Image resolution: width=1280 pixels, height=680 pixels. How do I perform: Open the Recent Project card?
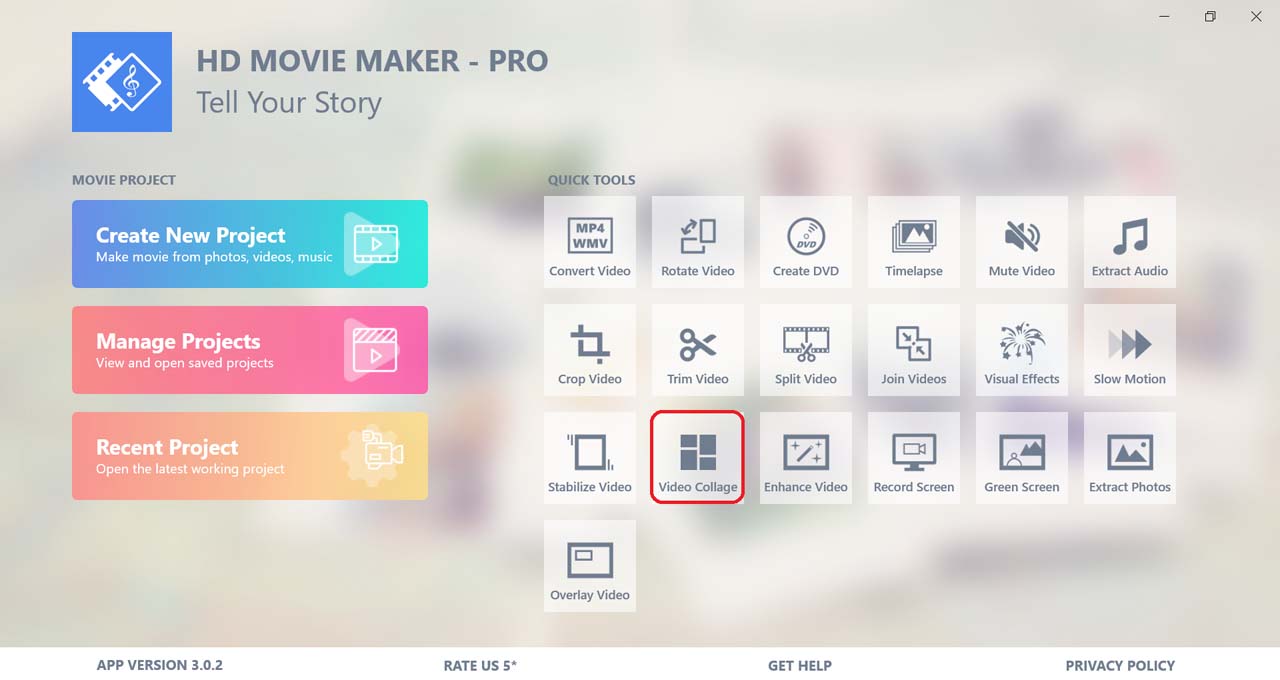tap(250, 456)
